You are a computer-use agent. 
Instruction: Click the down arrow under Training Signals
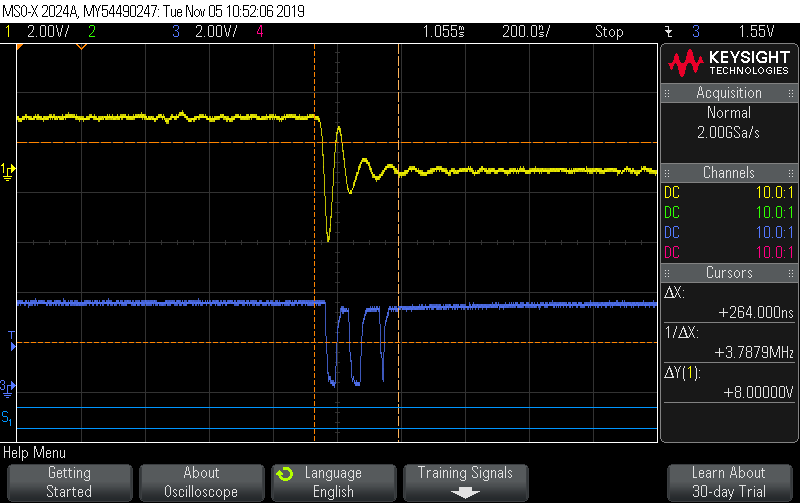465,493
